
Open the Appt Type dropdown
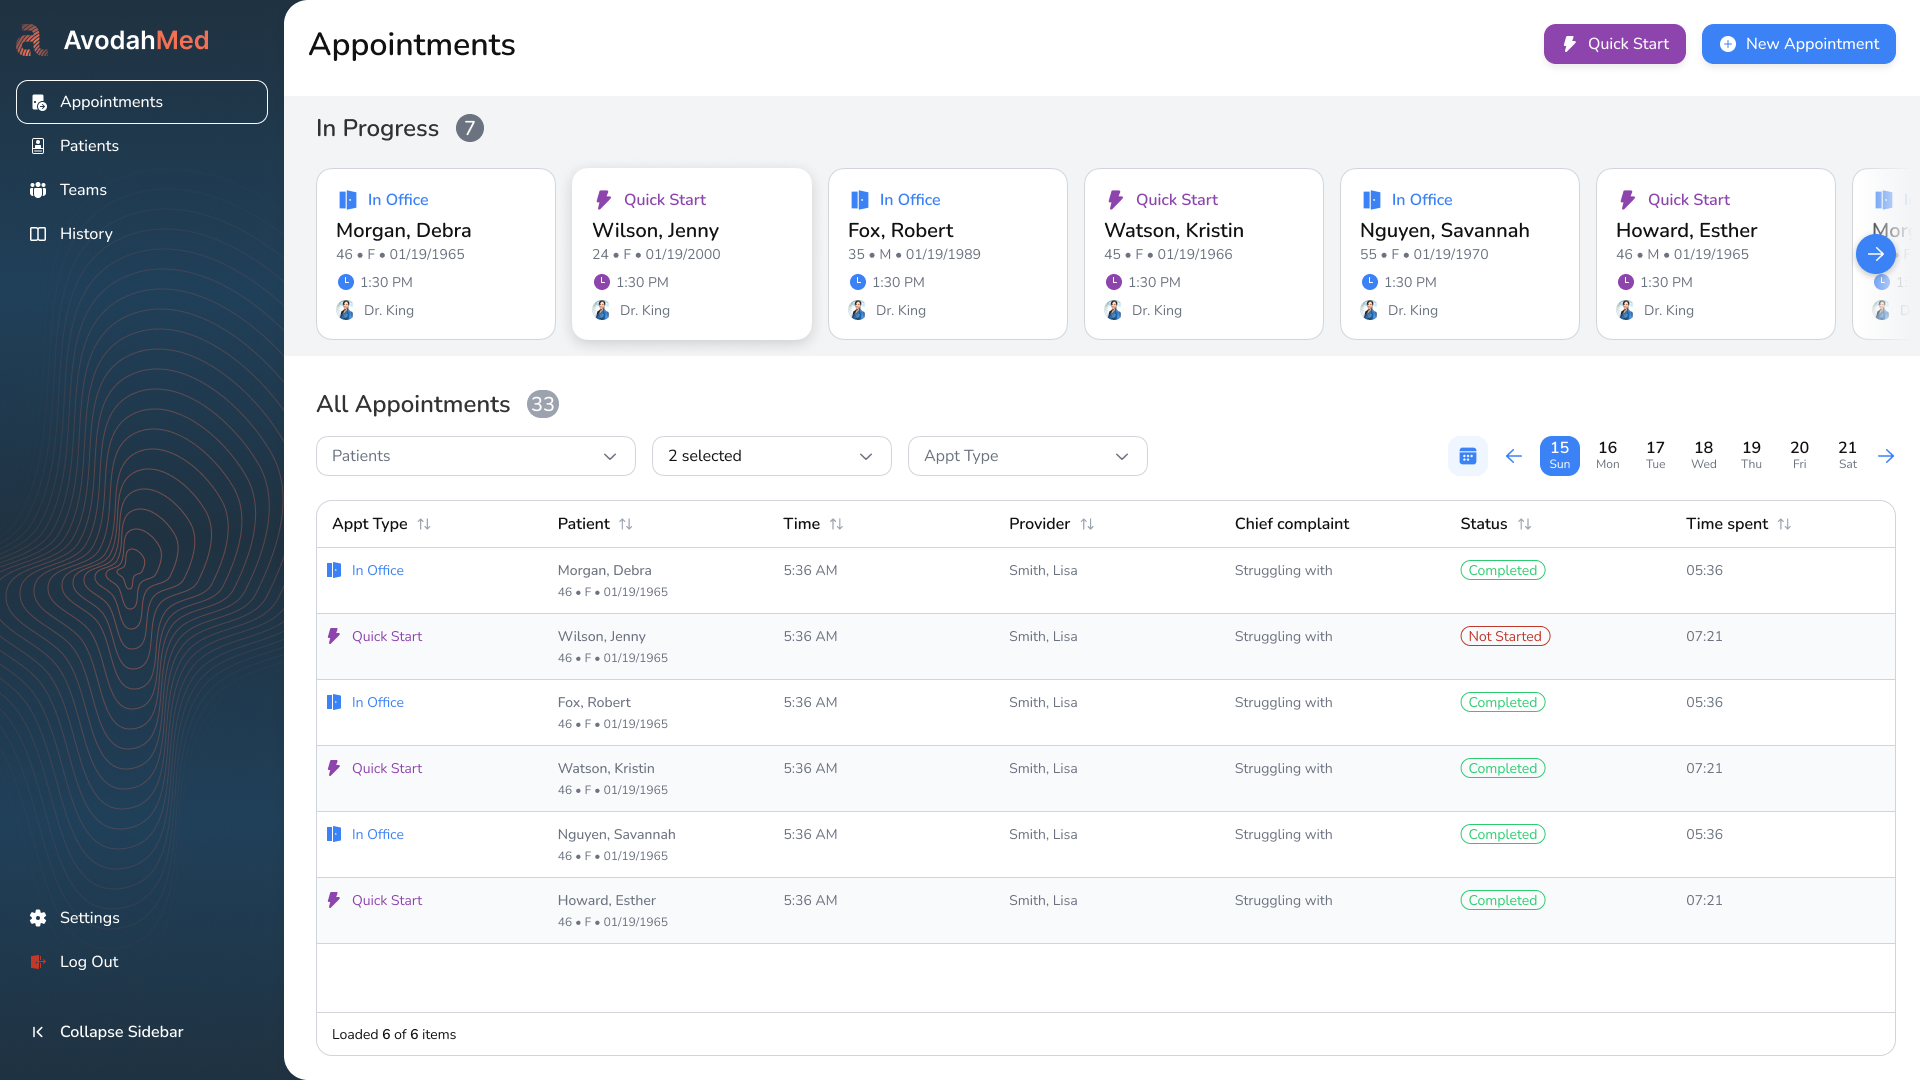tap(1027, 456)
